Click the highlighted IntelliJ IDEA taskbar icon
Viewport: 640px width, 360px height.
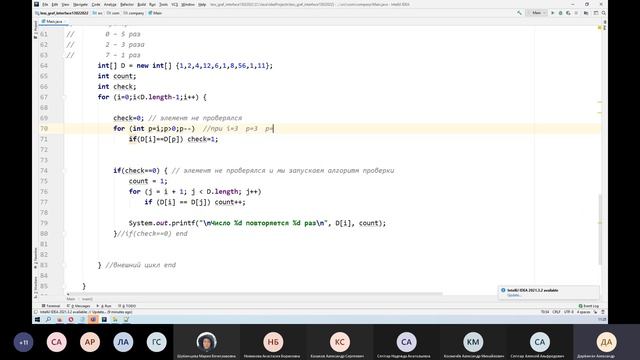(93, 320)
